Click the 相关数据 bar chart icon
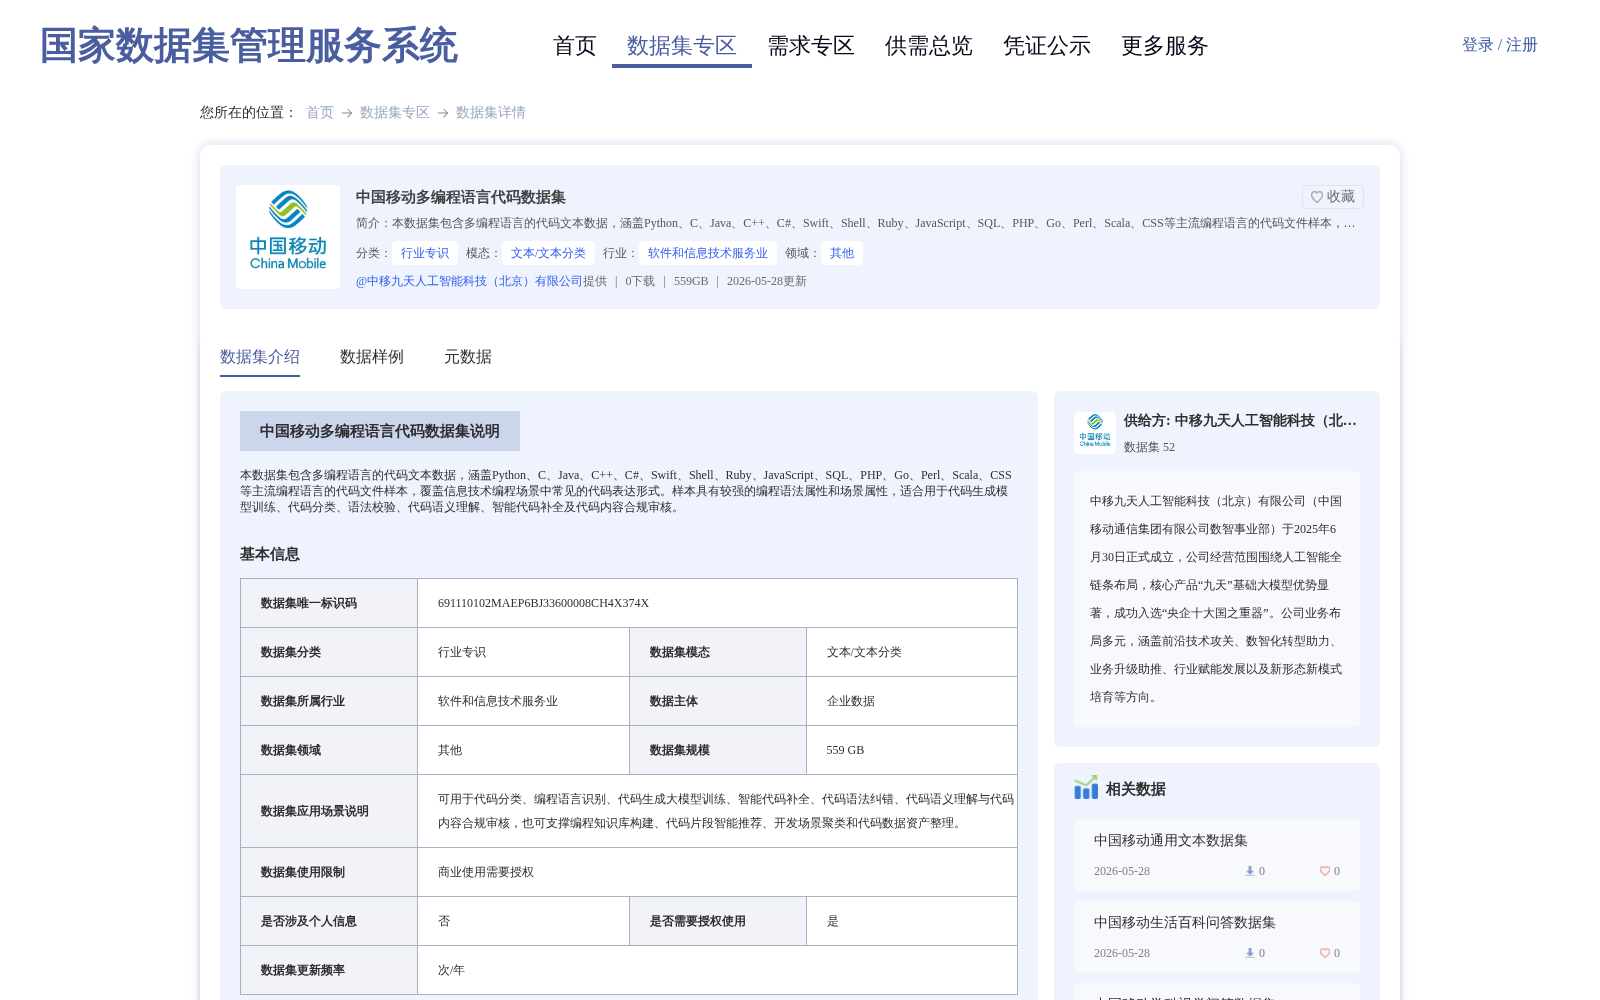 (1086, 788)
